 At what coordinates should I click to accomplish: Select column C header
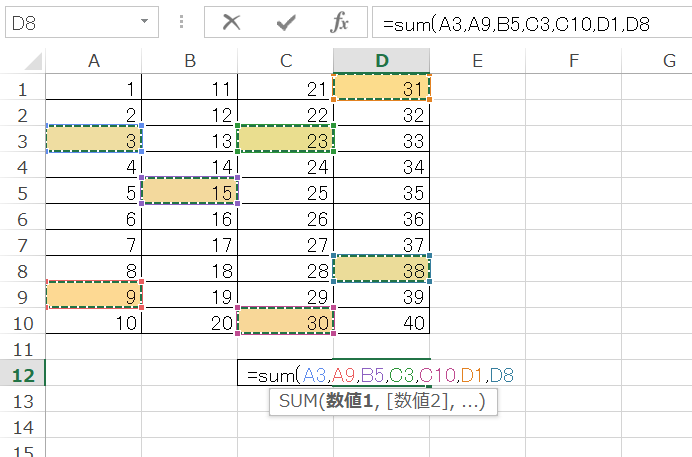click(x=286, y=61)
